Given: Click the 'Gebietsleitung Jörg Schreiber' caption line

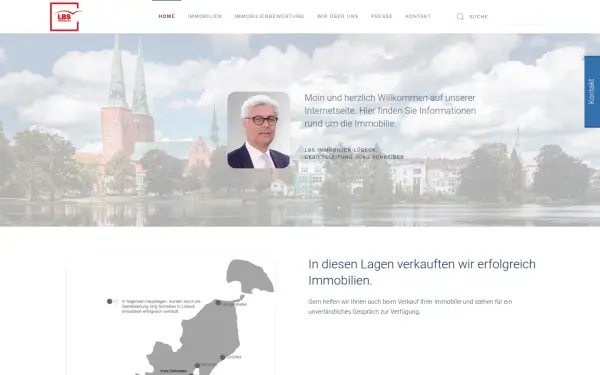Looking at the screenshot, I should (354, 157).
